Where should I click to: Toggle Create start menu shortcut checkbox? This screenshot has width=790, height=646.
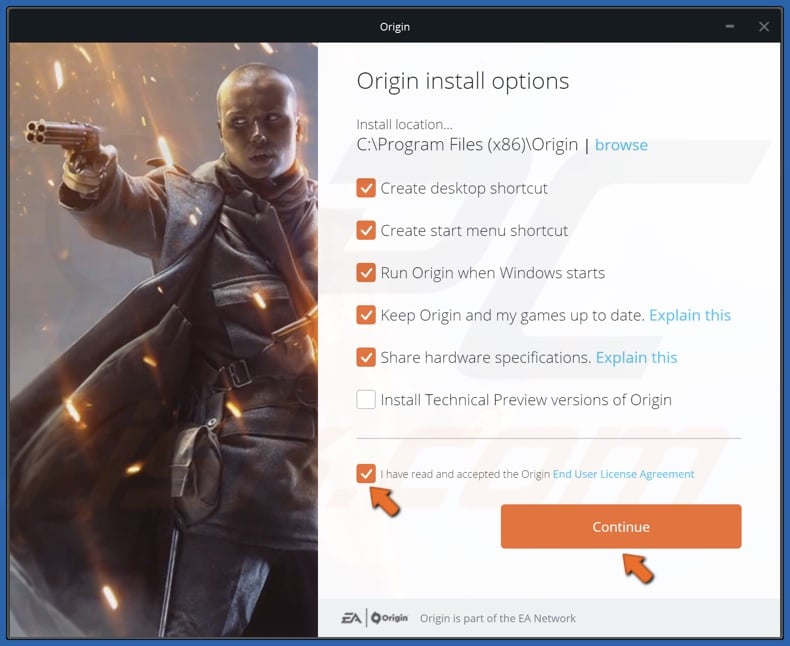(x=366, y=230)
